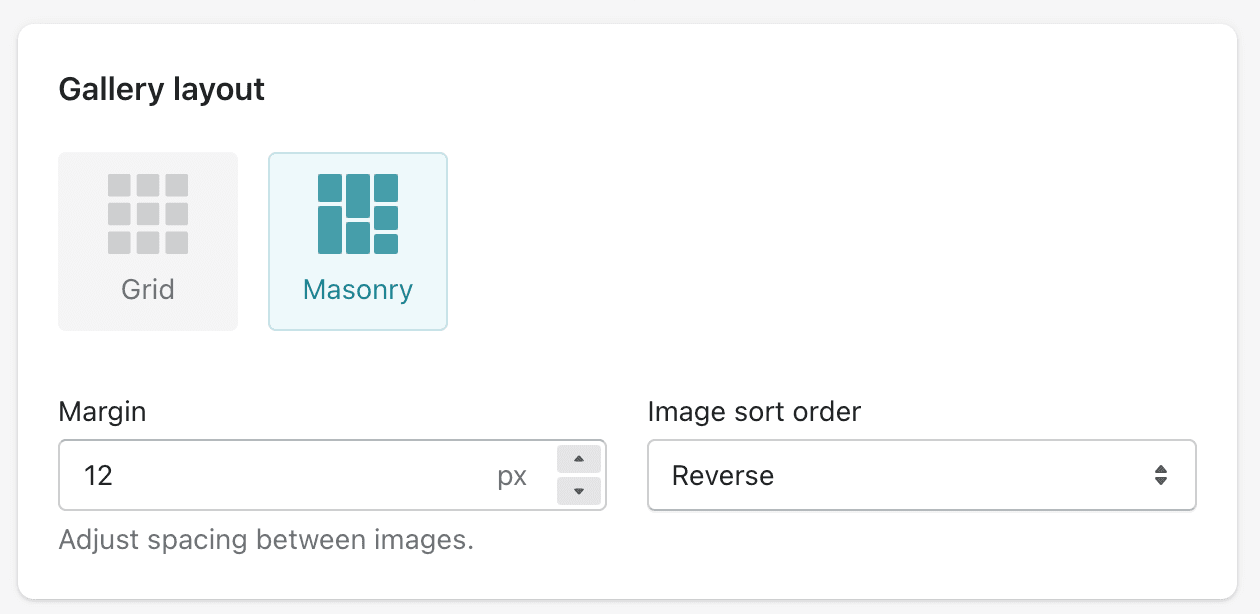Click the up-down arrows in Image sort order
The image size is (1260, 614).
(1161, 475)
